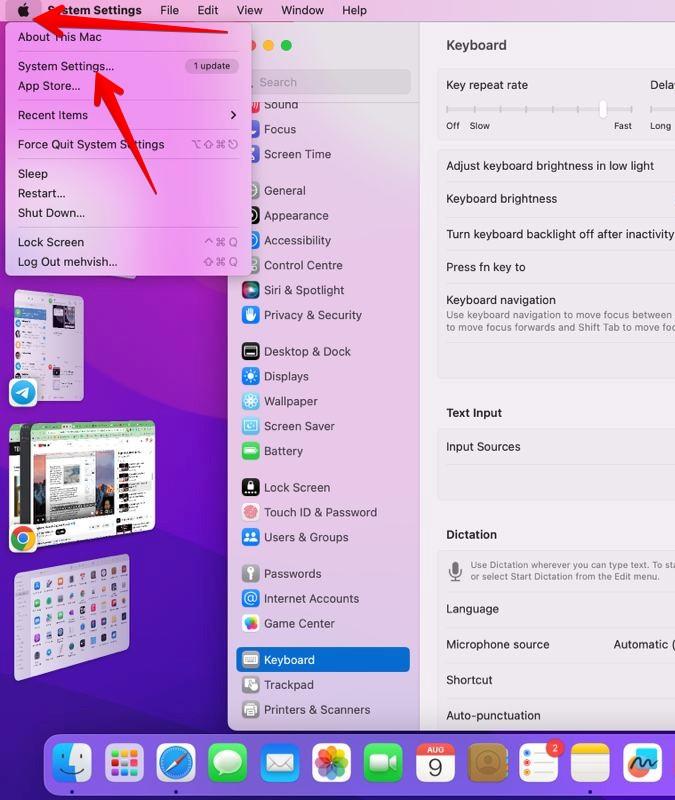Open the View menu
The width and height of the screenshot is (675, 800).
click(x=249, y=10)
